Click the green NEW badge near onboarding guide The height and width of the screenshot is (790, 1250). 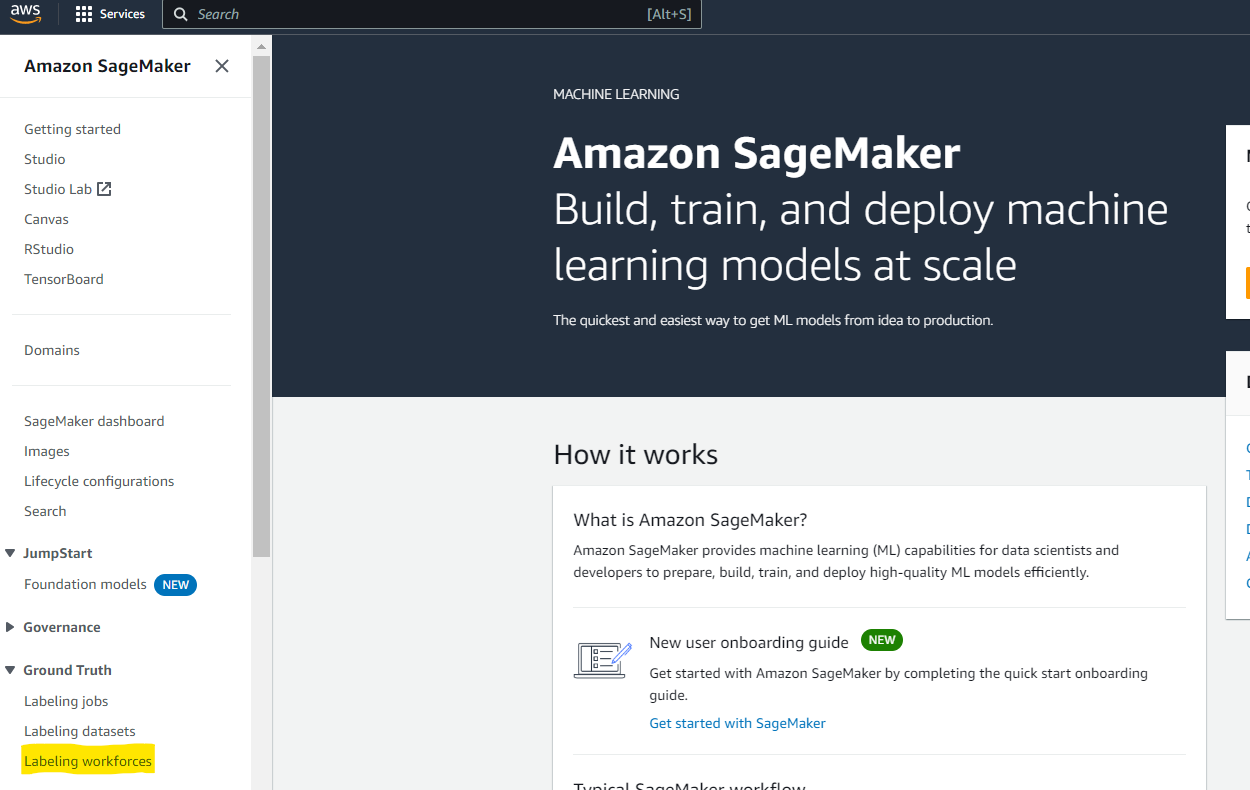click(882, 640)
